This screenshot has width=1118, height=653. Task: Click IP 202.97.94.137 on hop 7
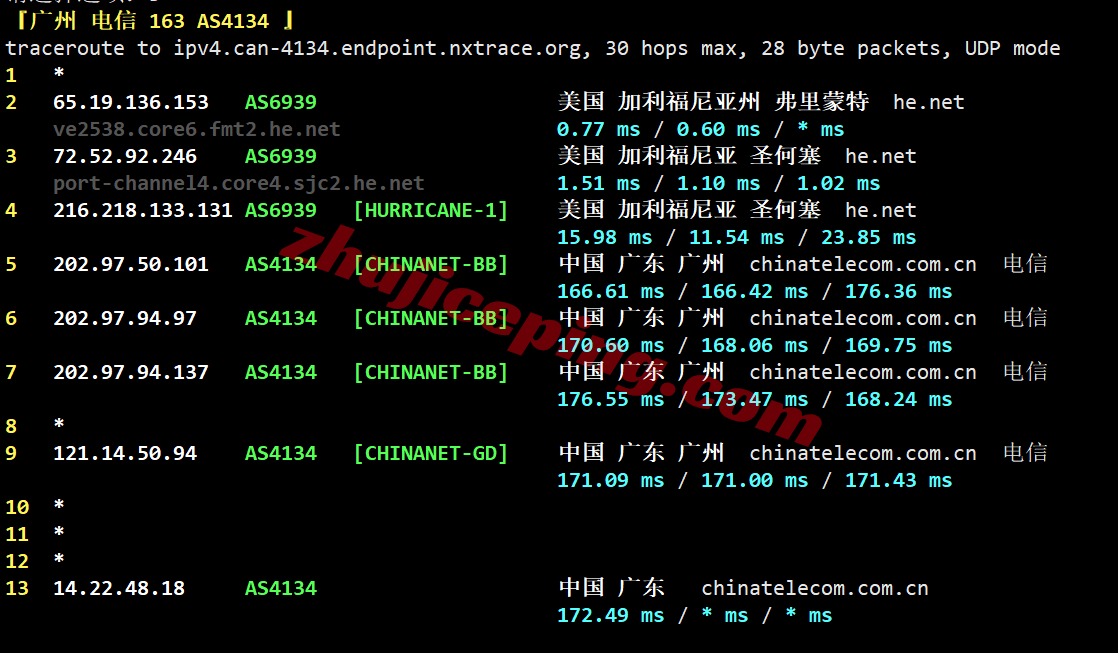point(131,372)
